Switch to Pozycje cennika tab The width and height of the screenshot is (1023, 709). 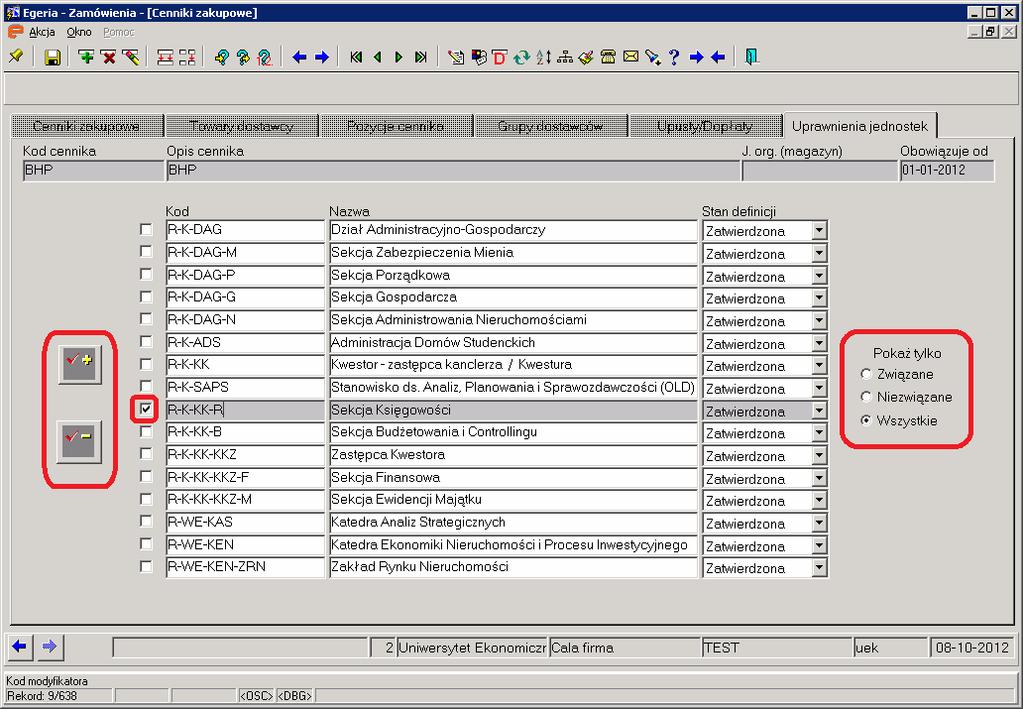(395, 126)
